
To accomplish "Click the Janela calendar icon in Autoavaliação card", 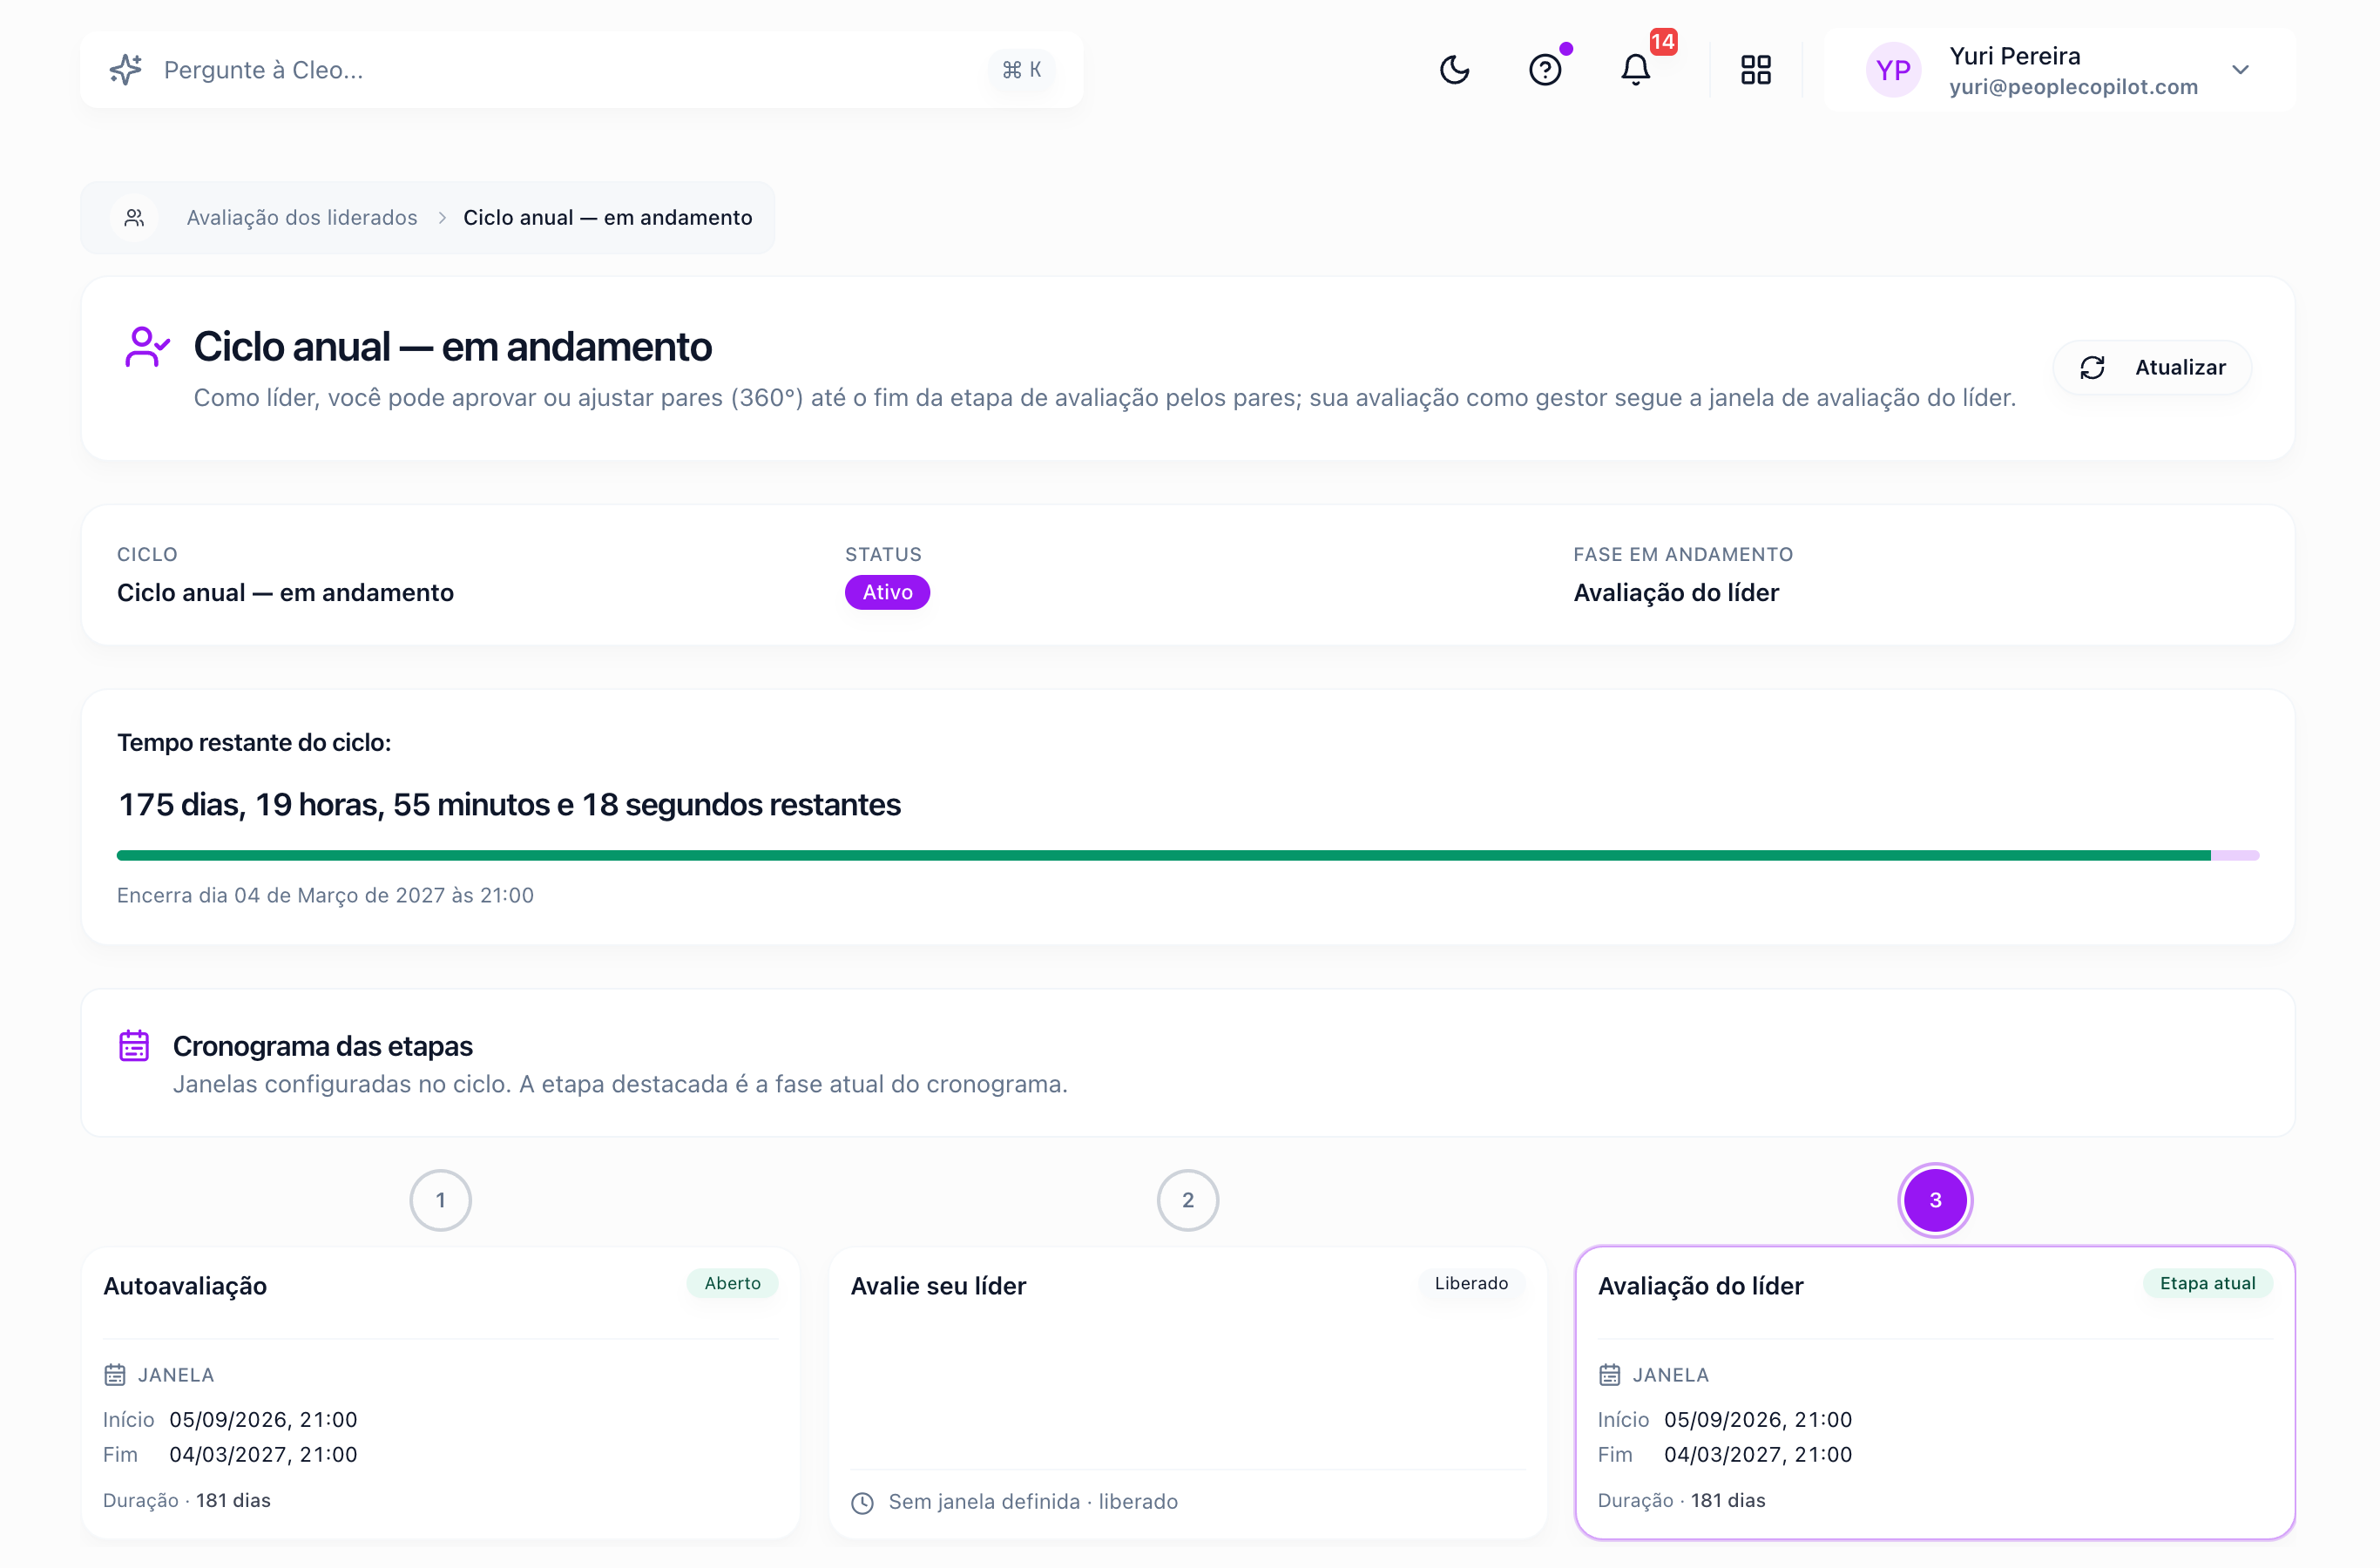I will point(115,1375).
